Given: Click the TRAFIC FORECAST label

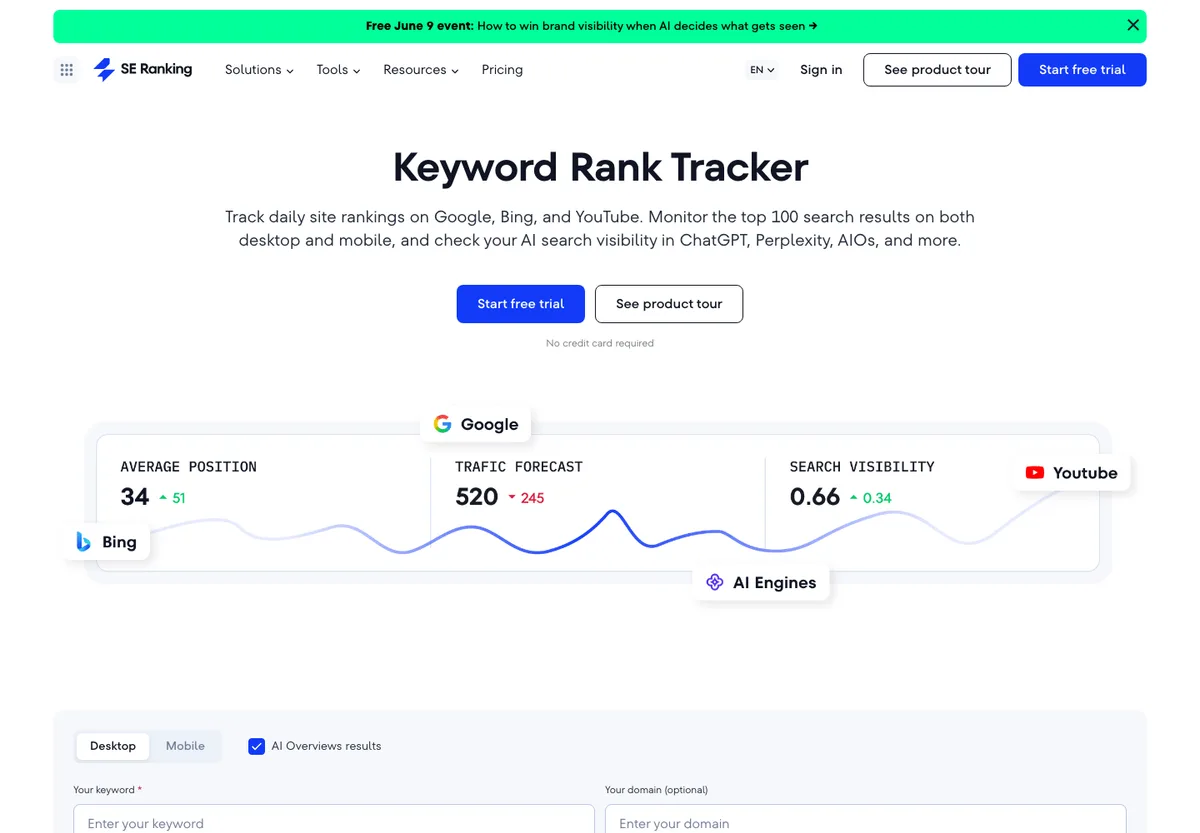Looking at the screenshot, I should [x=519, y=467].
